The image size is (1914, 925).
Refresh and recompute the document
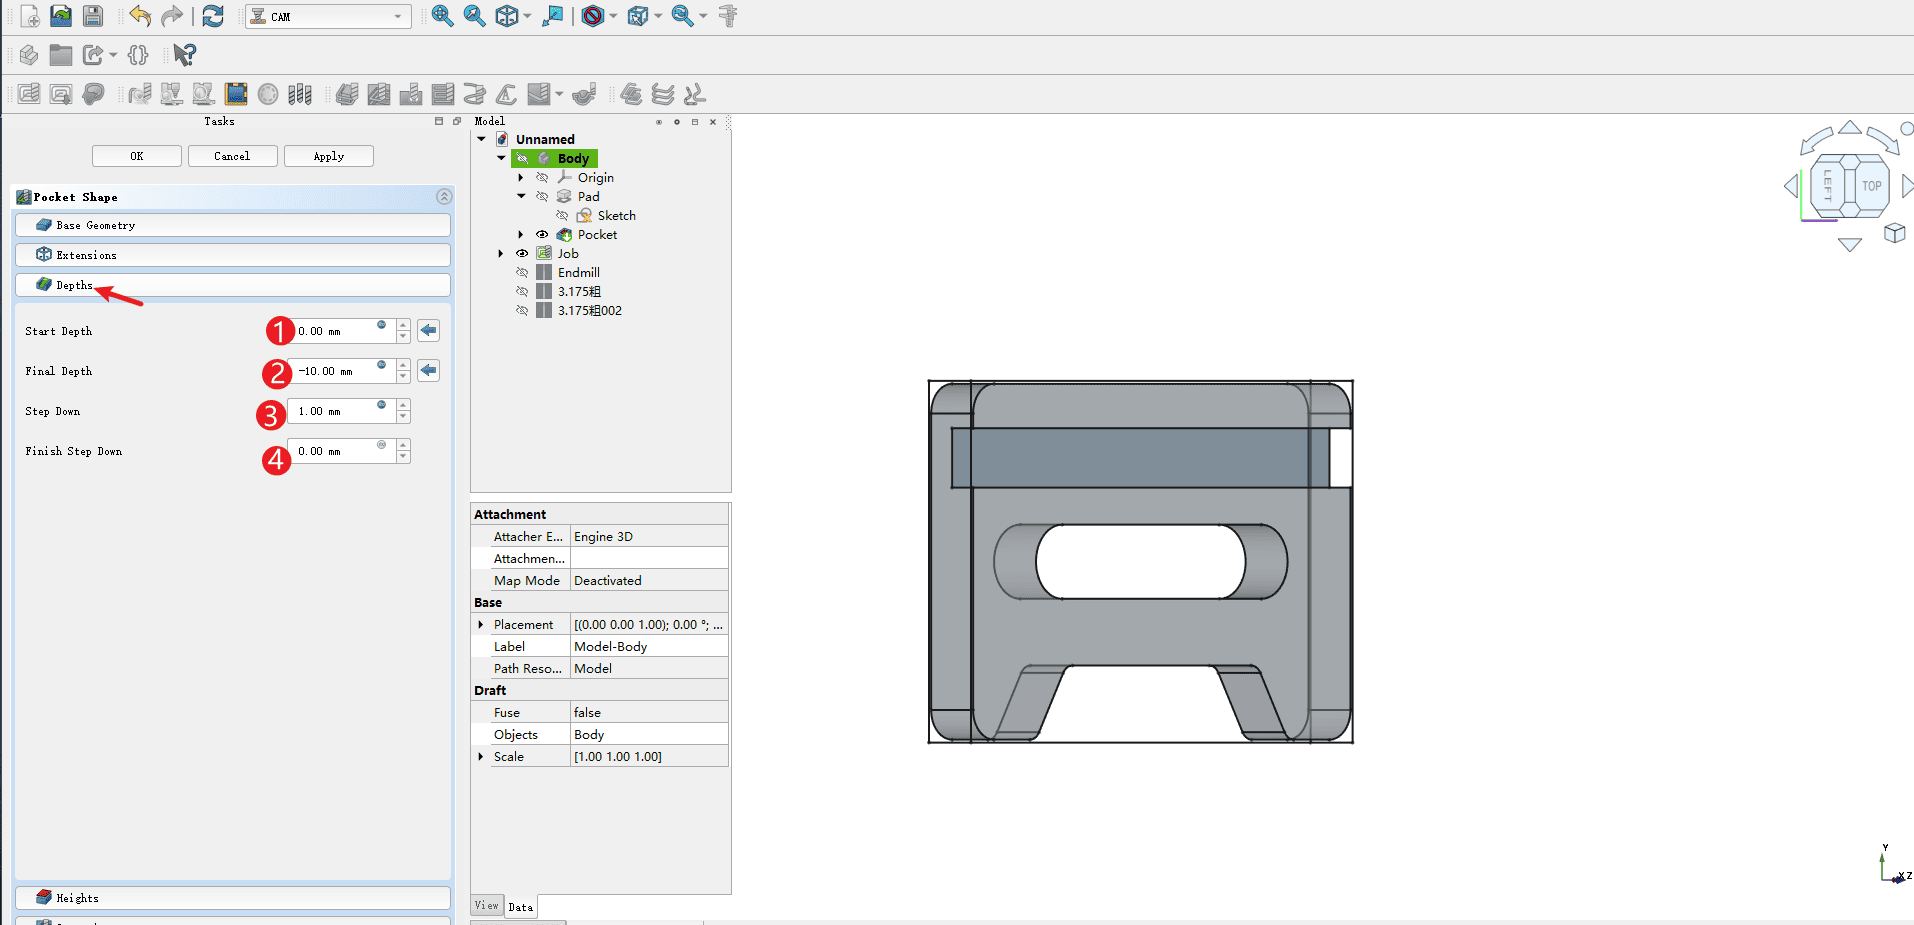pyautogui.click(x=213, y=16)
